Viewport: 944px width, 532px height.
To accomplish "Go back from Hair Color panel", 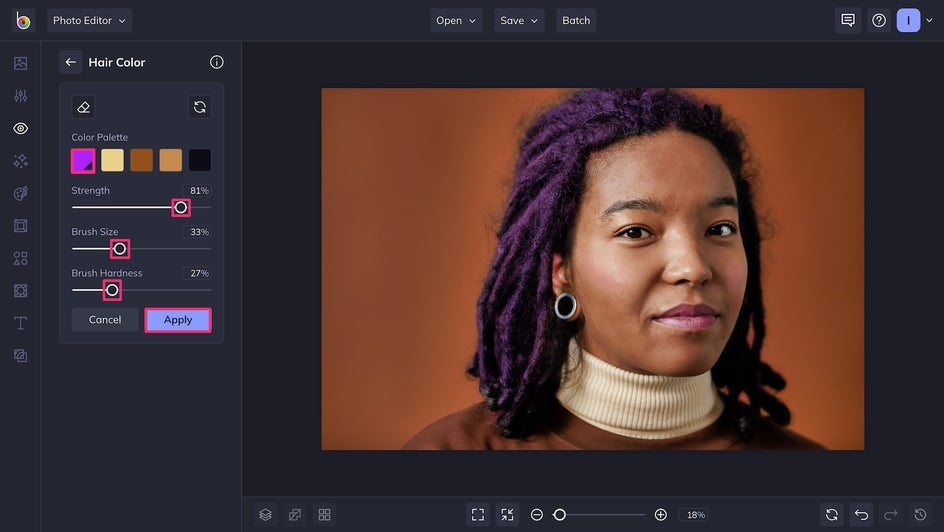I will tap(70, 62).
